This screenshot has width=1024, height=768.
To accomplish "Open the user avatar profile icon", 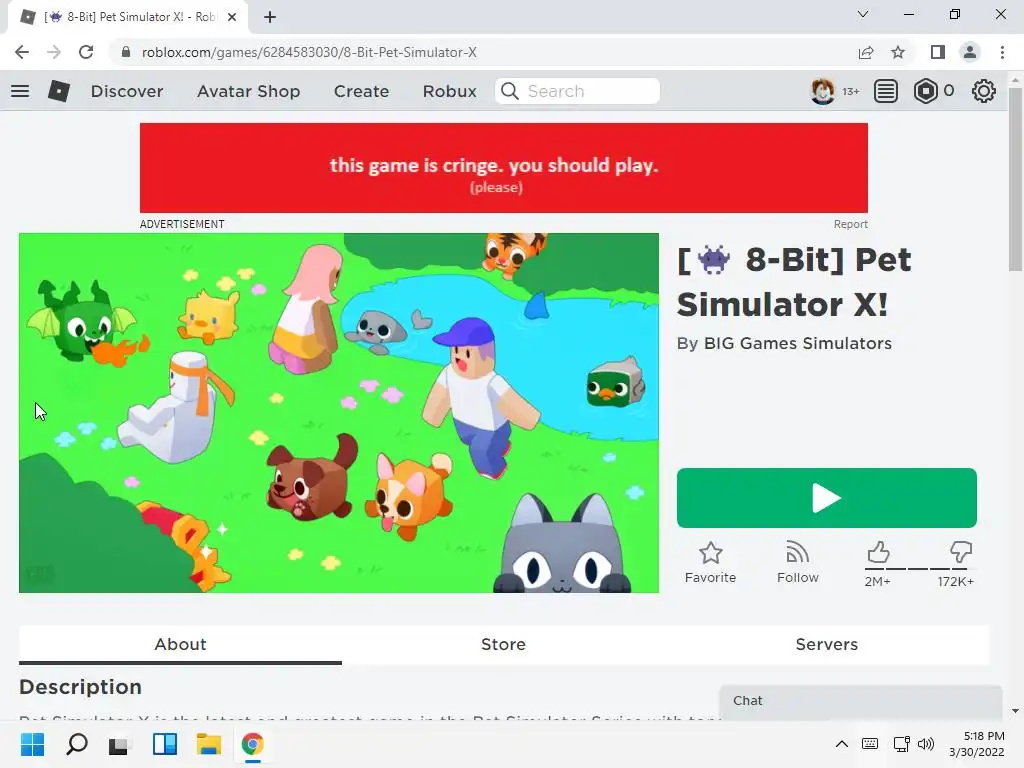I will 822,91.
